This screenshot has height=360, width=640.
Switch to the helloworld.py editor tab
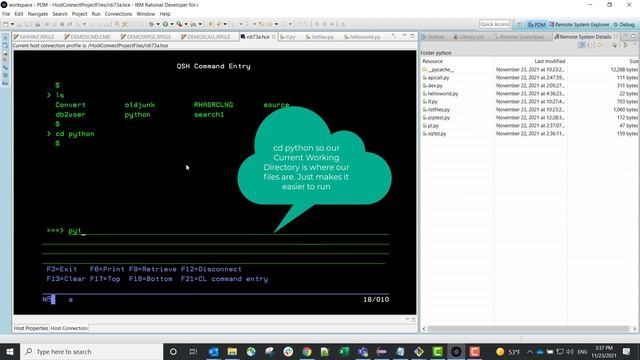point(362,37)
